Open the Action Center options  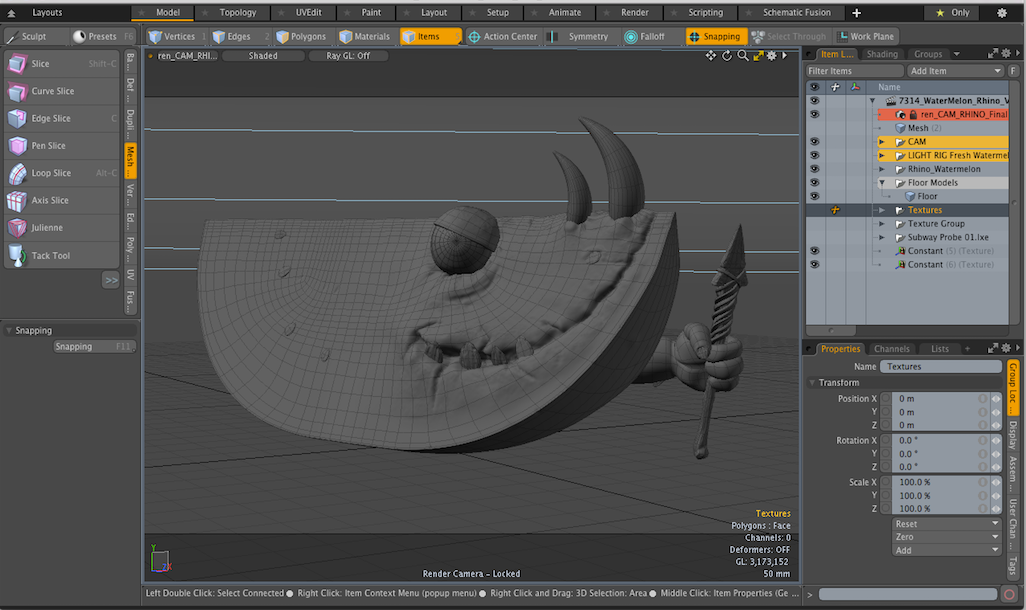[503, 37]
